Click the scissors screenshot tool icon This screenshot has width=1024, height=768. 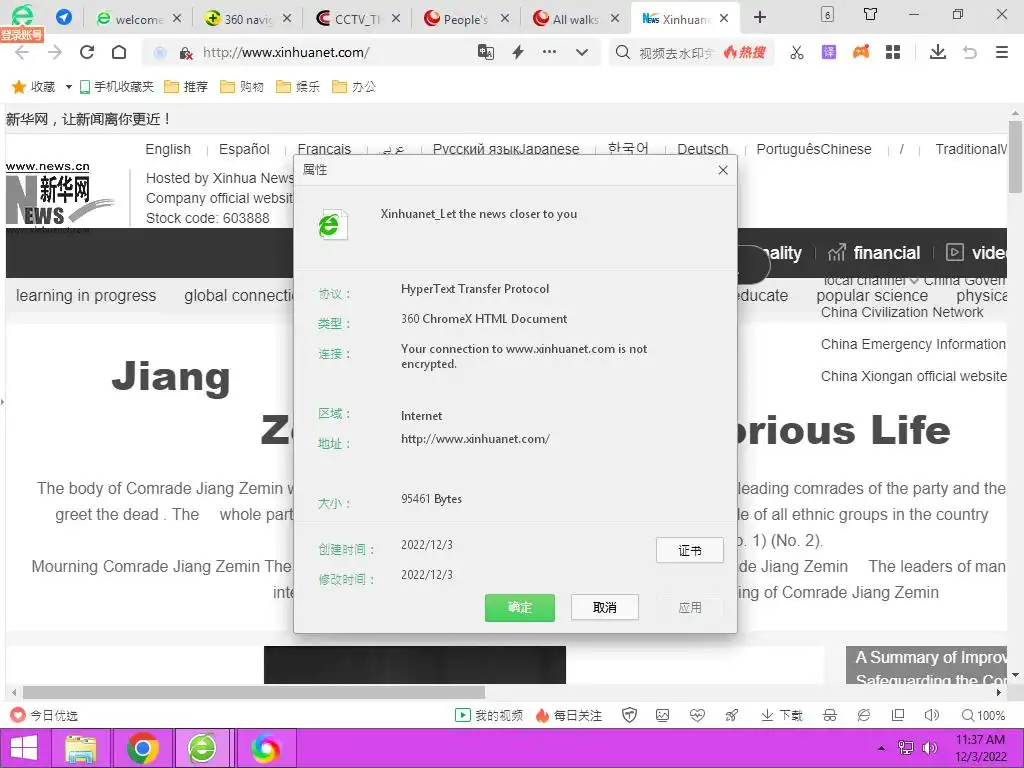(797, 52)
